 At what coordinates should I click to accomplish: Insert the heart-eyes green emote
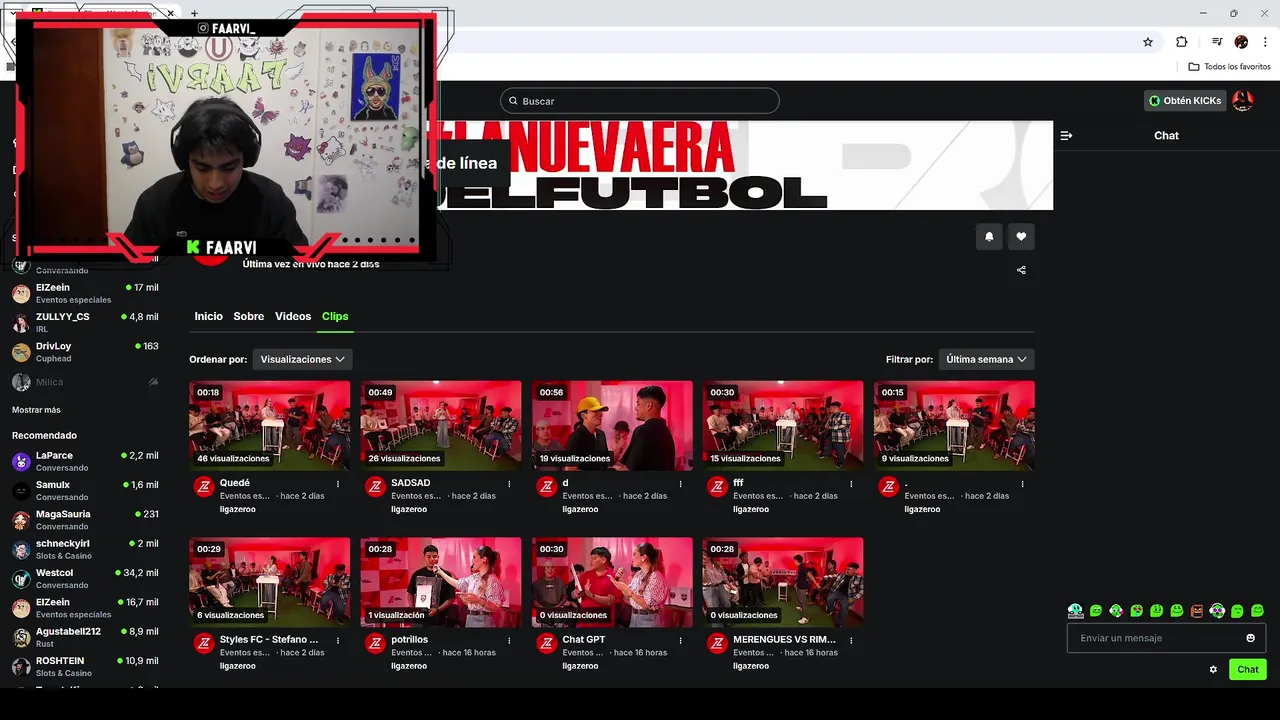(x=1136, y=611)
